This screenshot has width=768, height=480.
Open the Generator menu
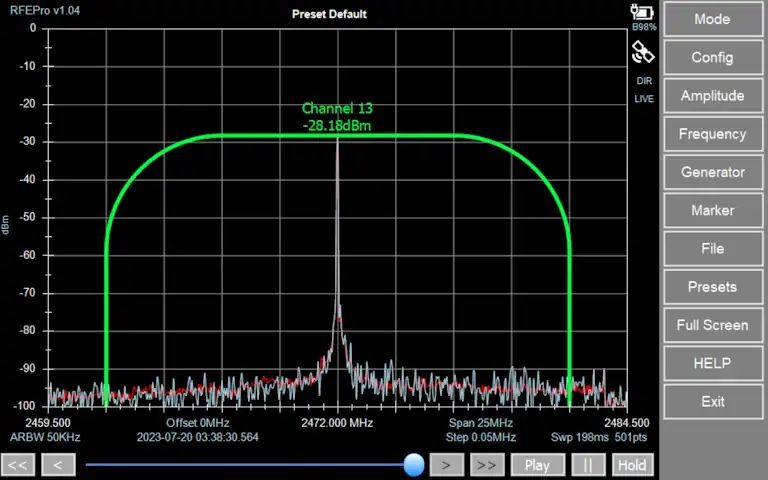click(712, 172)
